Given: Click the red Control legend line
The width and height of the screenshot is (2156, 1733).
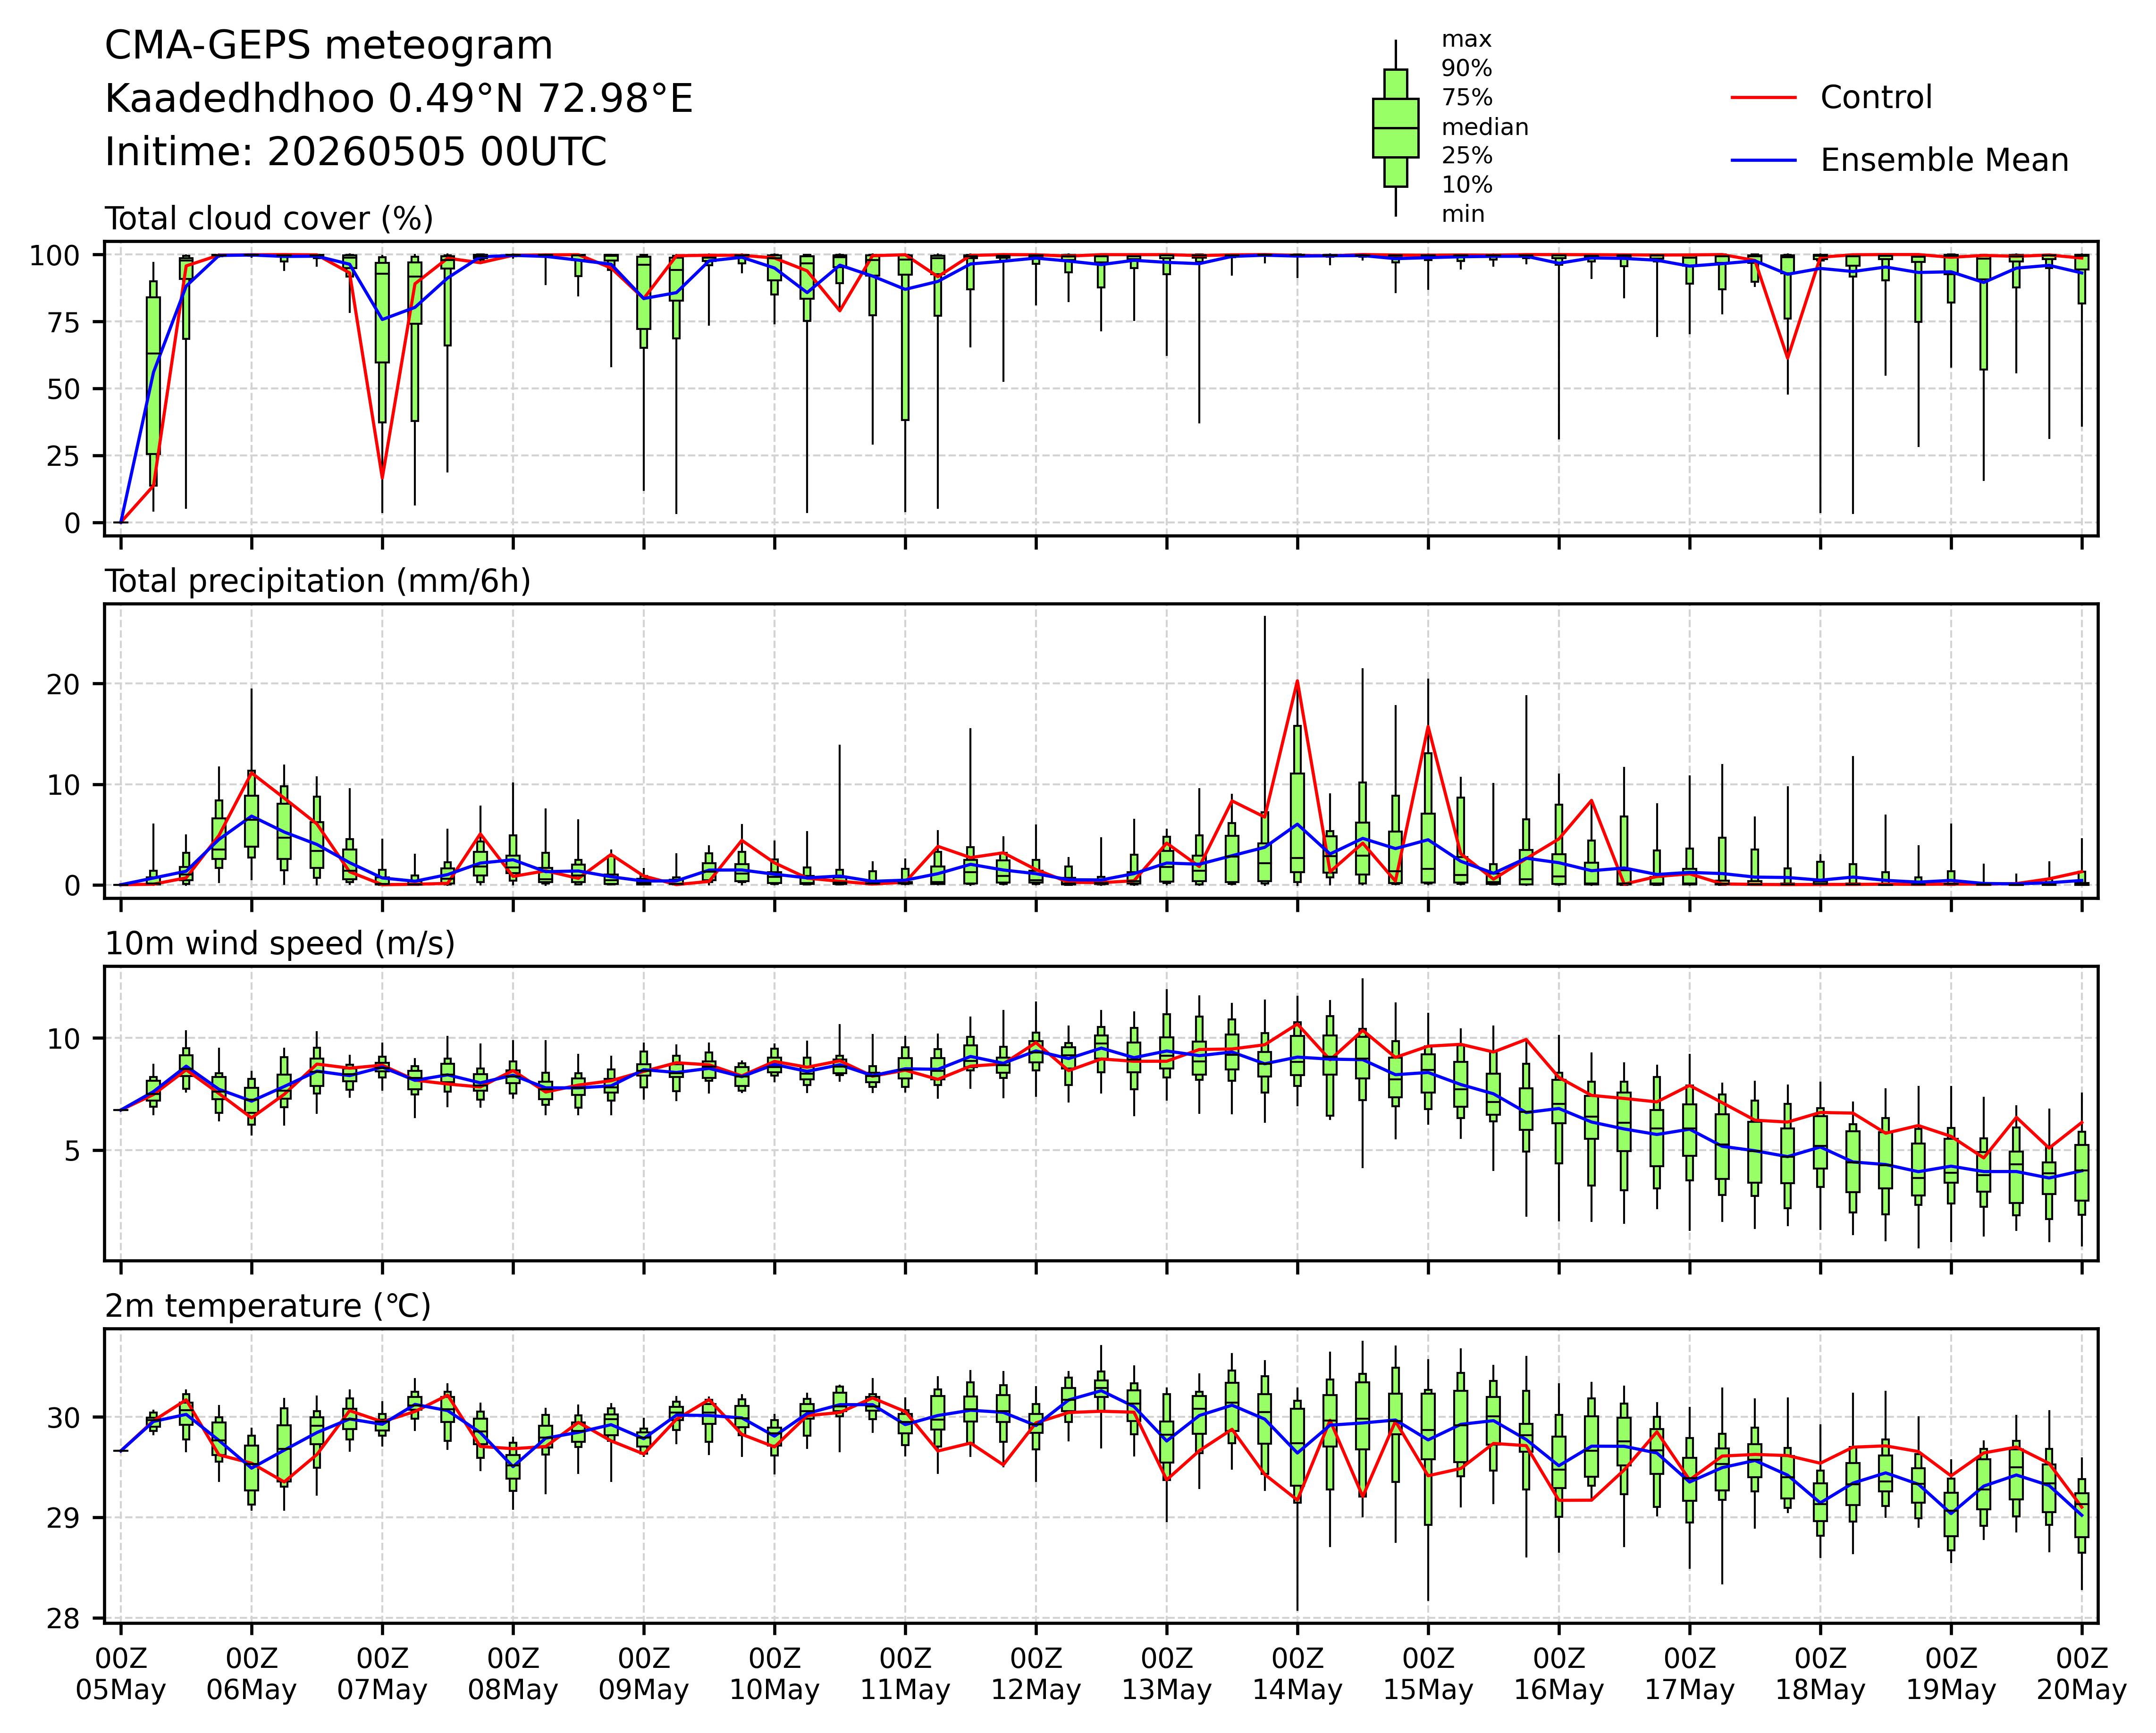Looking at the screenshot, I should [1764, 98].
